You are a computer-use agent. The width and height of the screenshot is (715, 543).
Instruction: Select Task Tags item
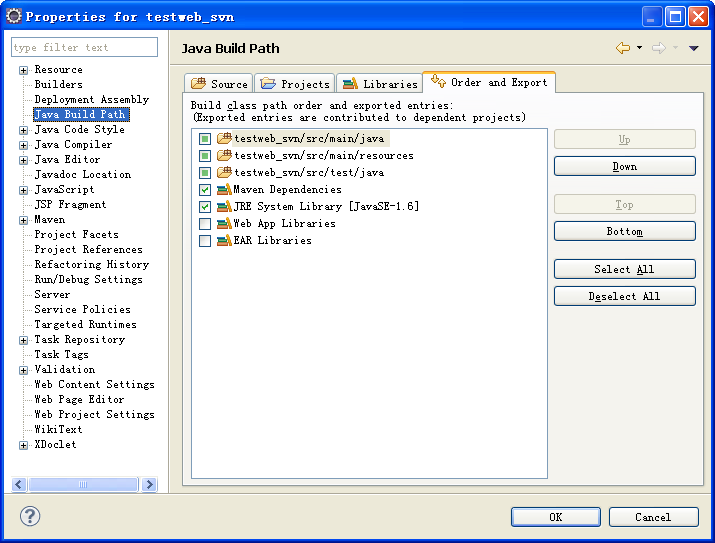point(61,354)
